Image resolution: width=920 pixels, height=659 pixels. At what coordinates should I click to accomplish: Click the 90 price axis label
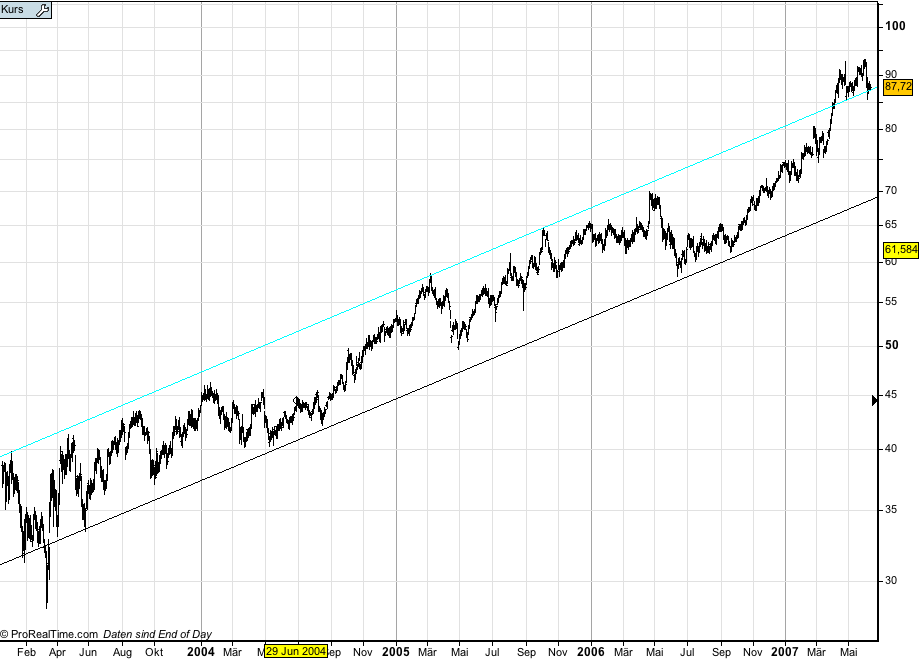[891, 74]
